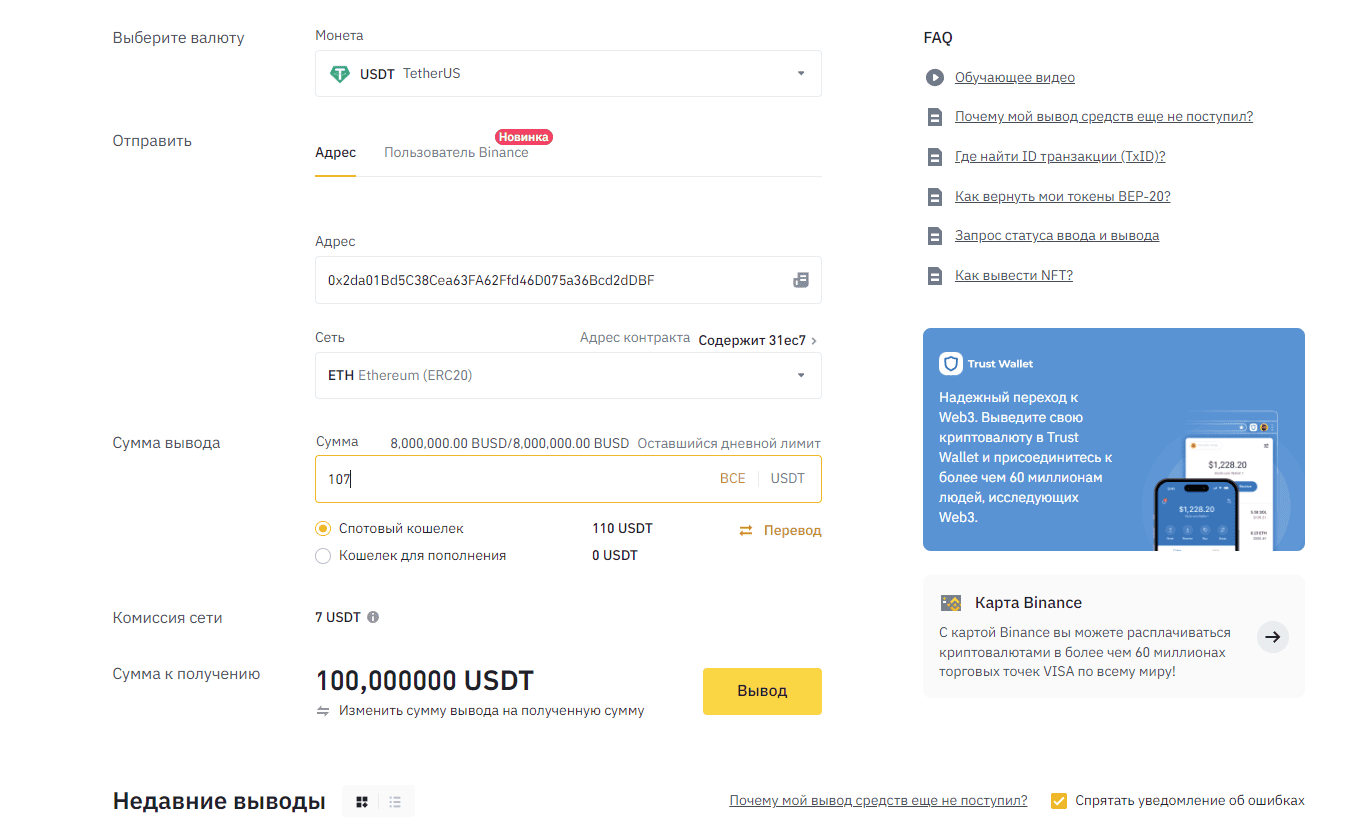Open the Как вывести NFT? link
This screenshot has width=1356, height=828.
point(1014,275)
